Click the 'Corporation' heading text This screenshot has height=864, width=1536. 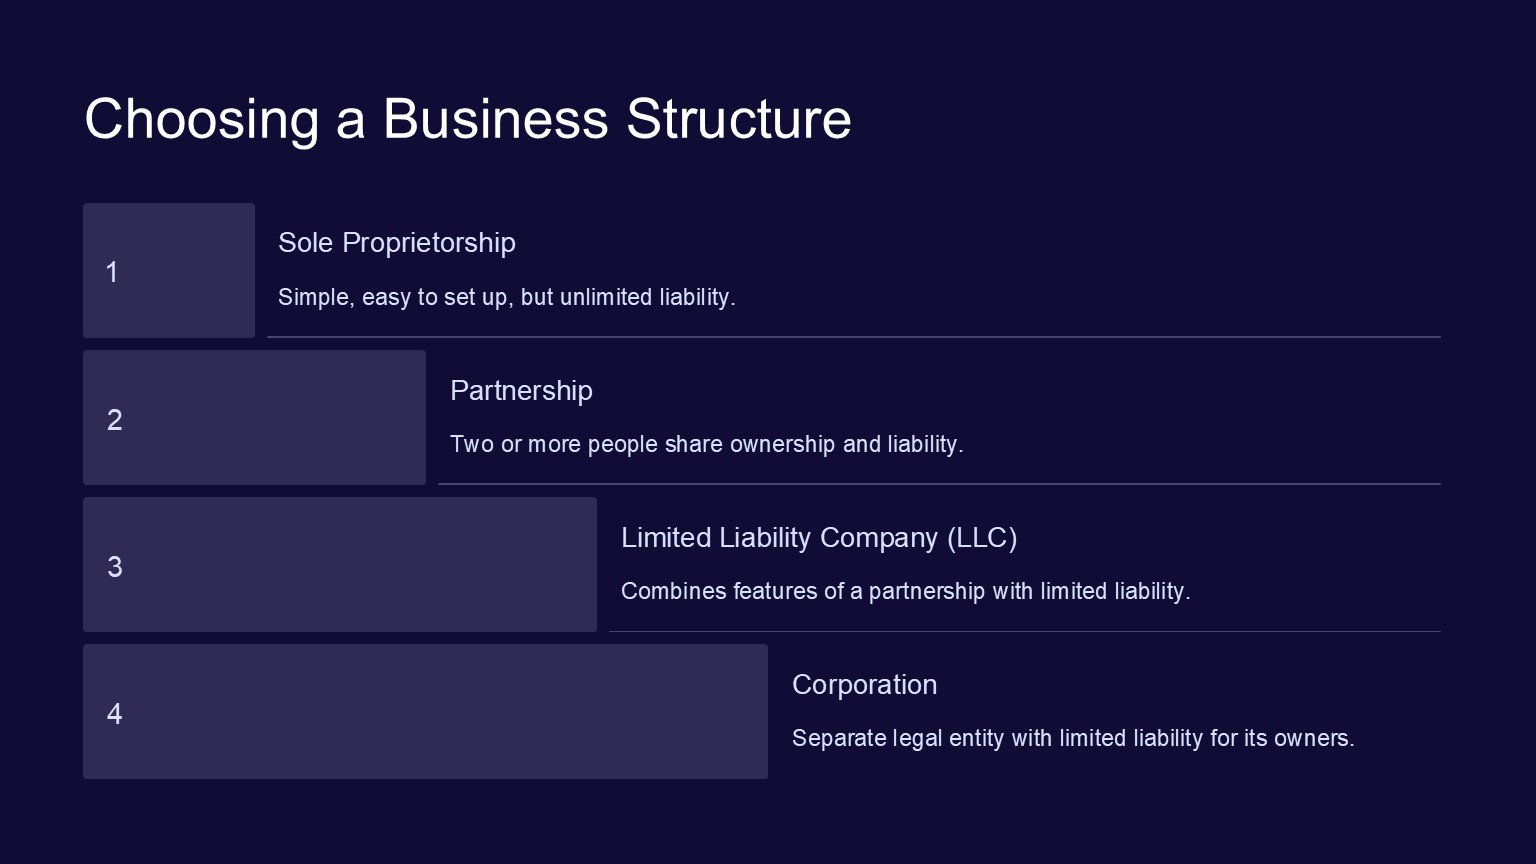864,685
